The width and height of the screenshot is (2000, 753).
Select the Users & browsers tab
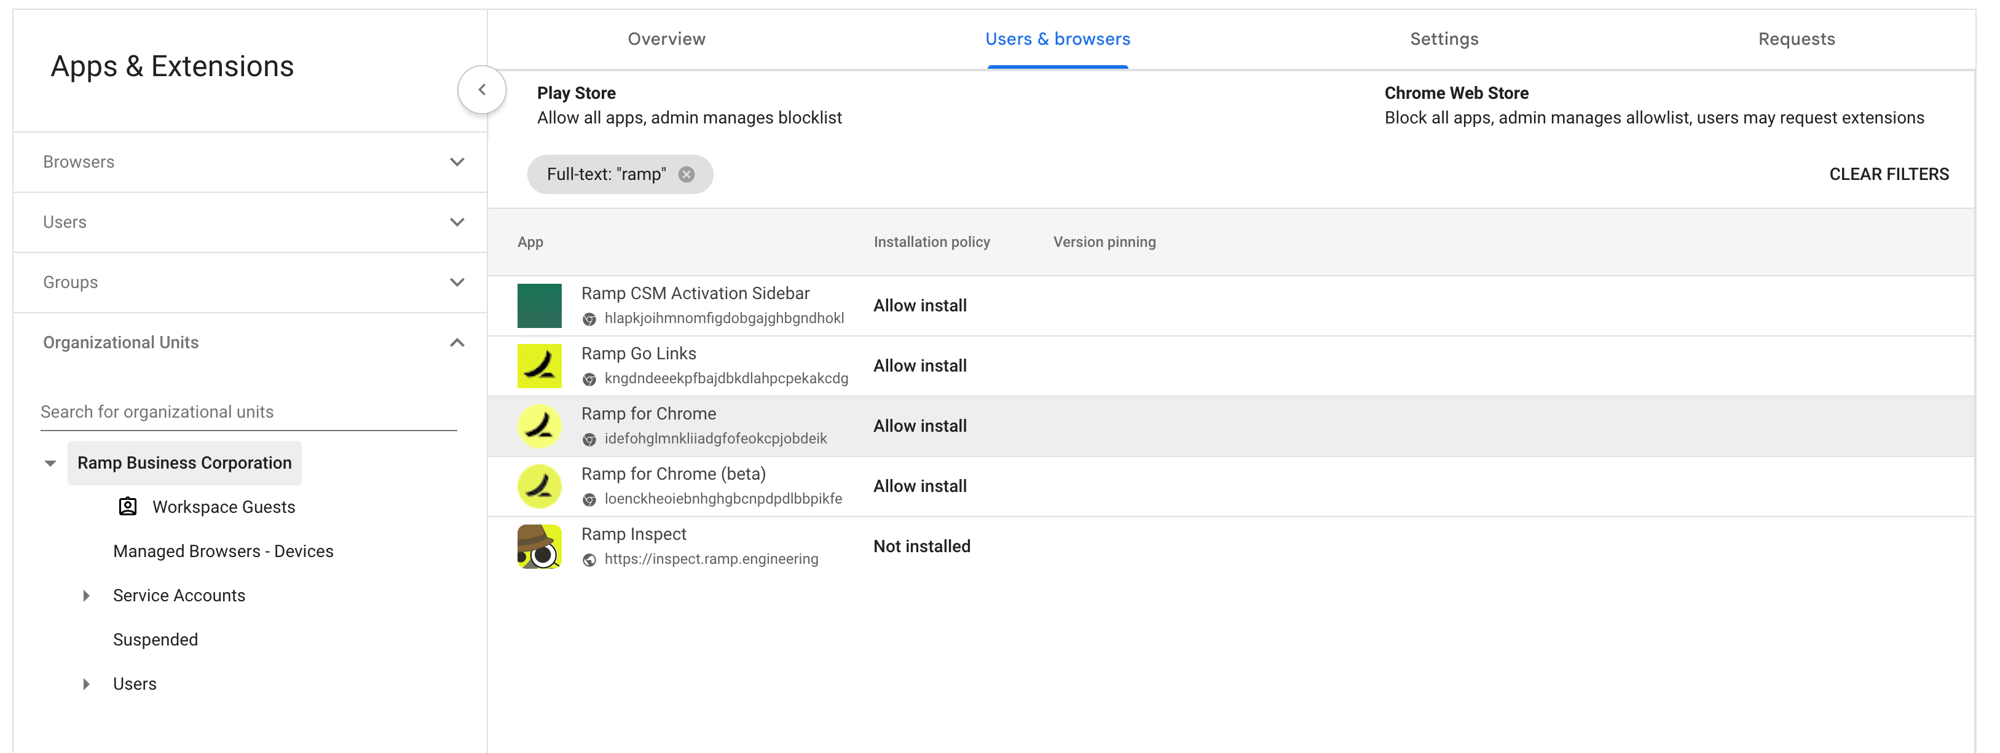click(1058, 39)
